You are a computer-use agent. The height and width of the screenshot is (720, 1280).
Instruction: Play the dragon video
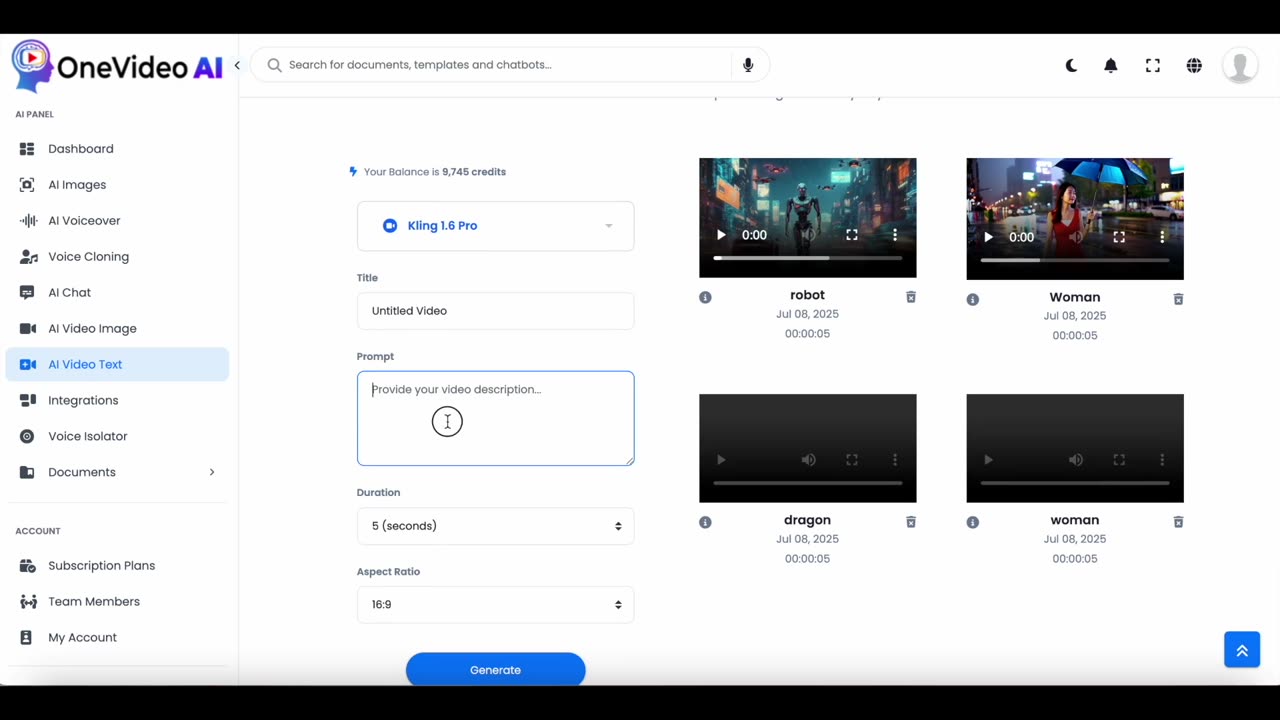[720, 460]
